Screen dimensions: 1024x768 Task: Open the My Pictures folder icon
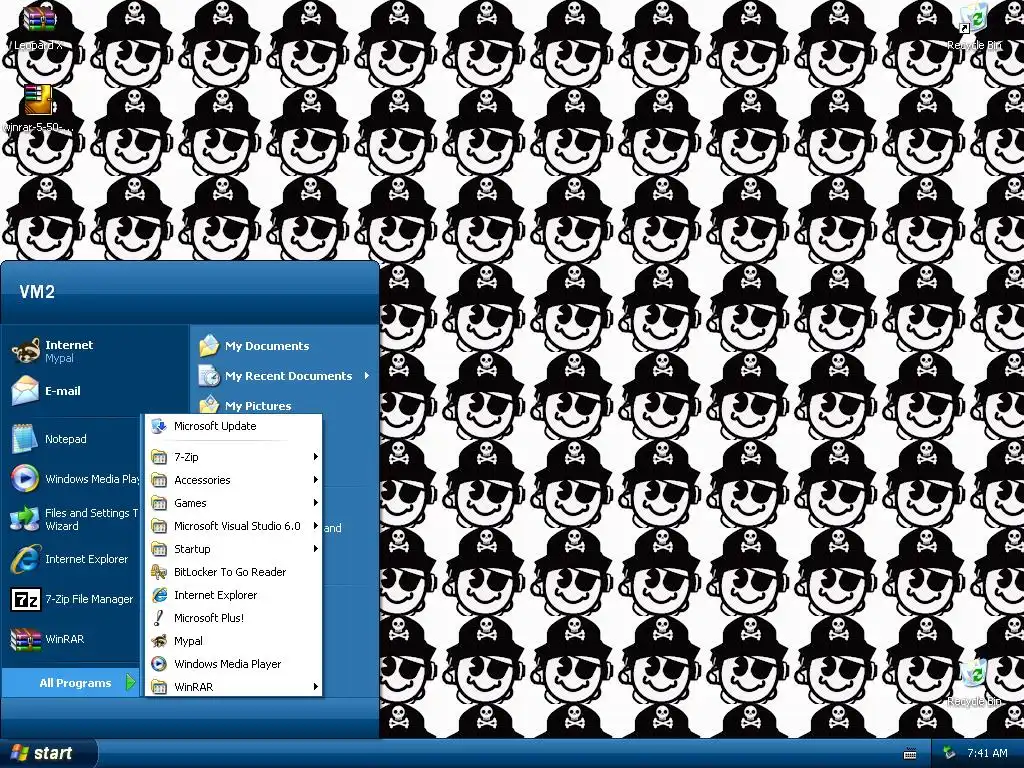[x=209, y=405]
